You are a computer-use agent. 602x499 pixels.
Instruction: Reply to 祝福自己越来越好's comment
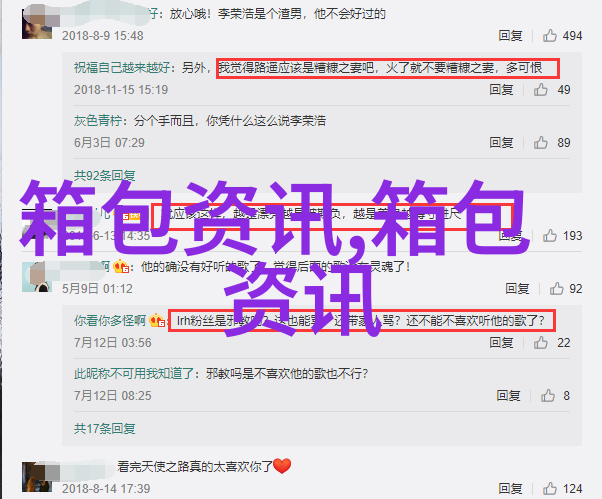(x=501, y=89)
